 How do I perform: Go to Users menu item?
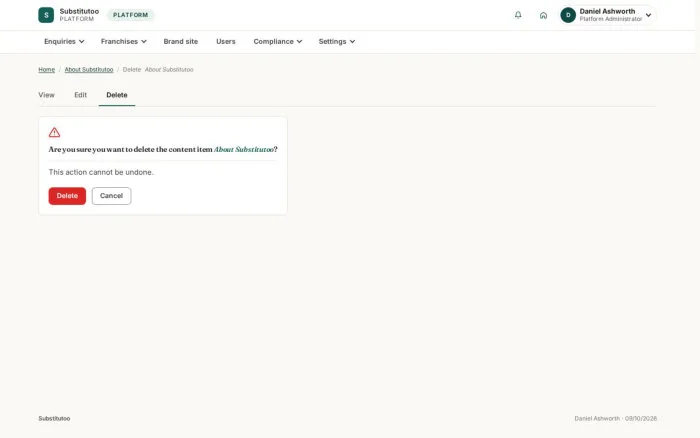point(225,42)
